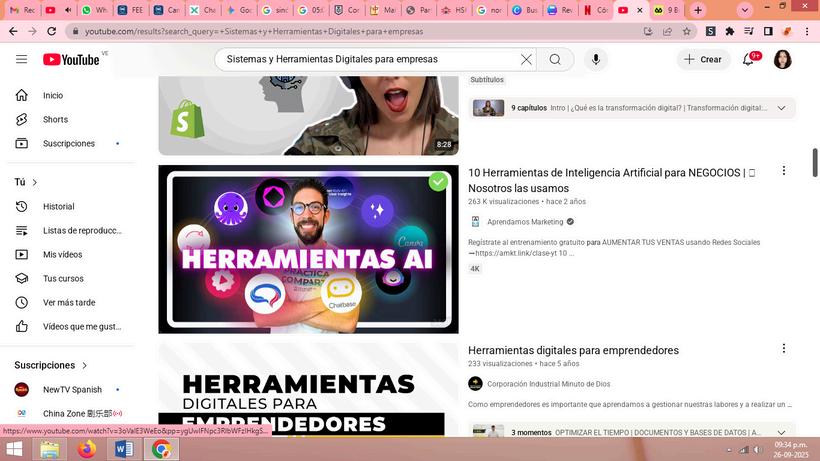Open the browser extensions puzzle icon
820x461 pixels.
point(730,31)
